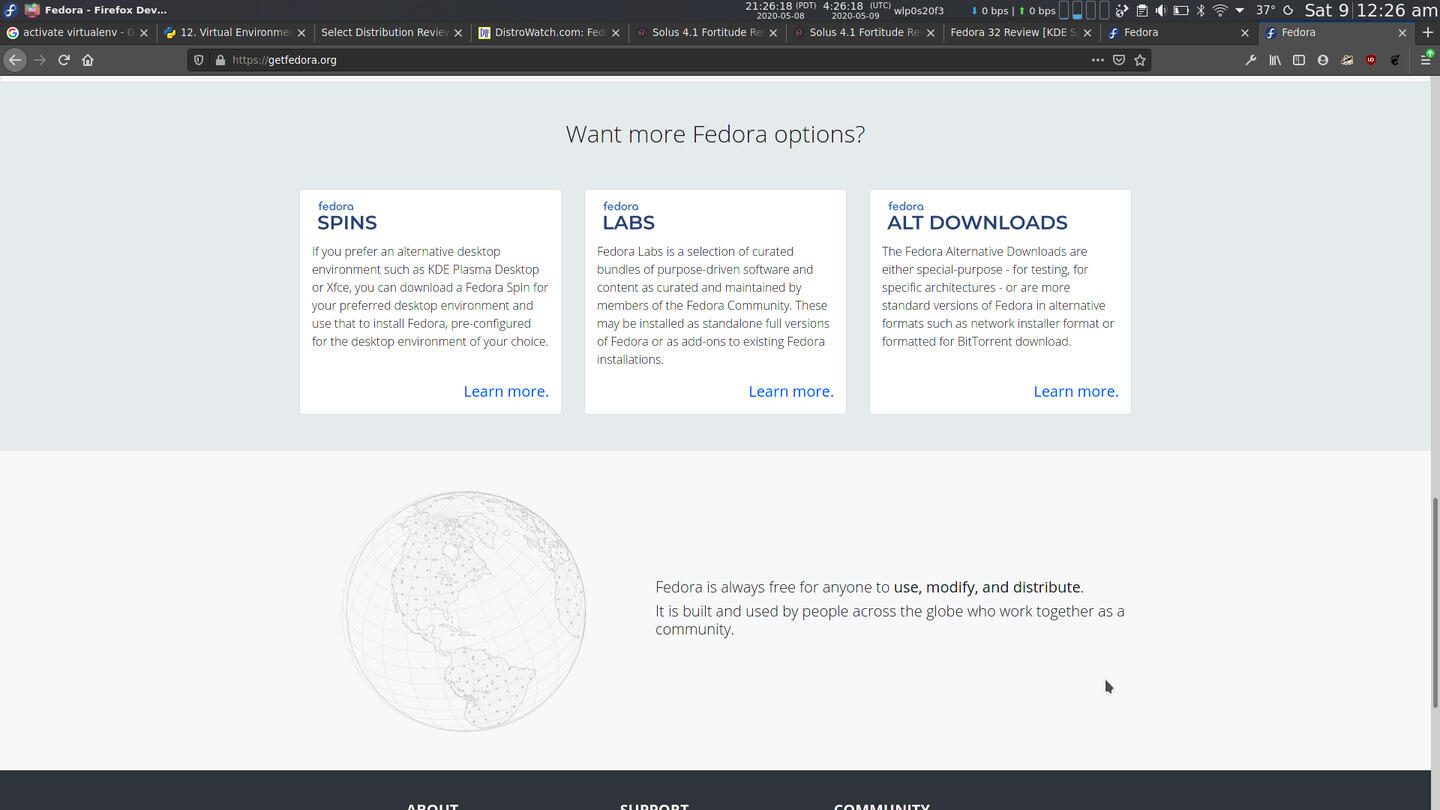Image resolution: width=1440 pixels, height=810 pixels.
Task: Open the Library icon in toolbar
Action: (1275, 60)
